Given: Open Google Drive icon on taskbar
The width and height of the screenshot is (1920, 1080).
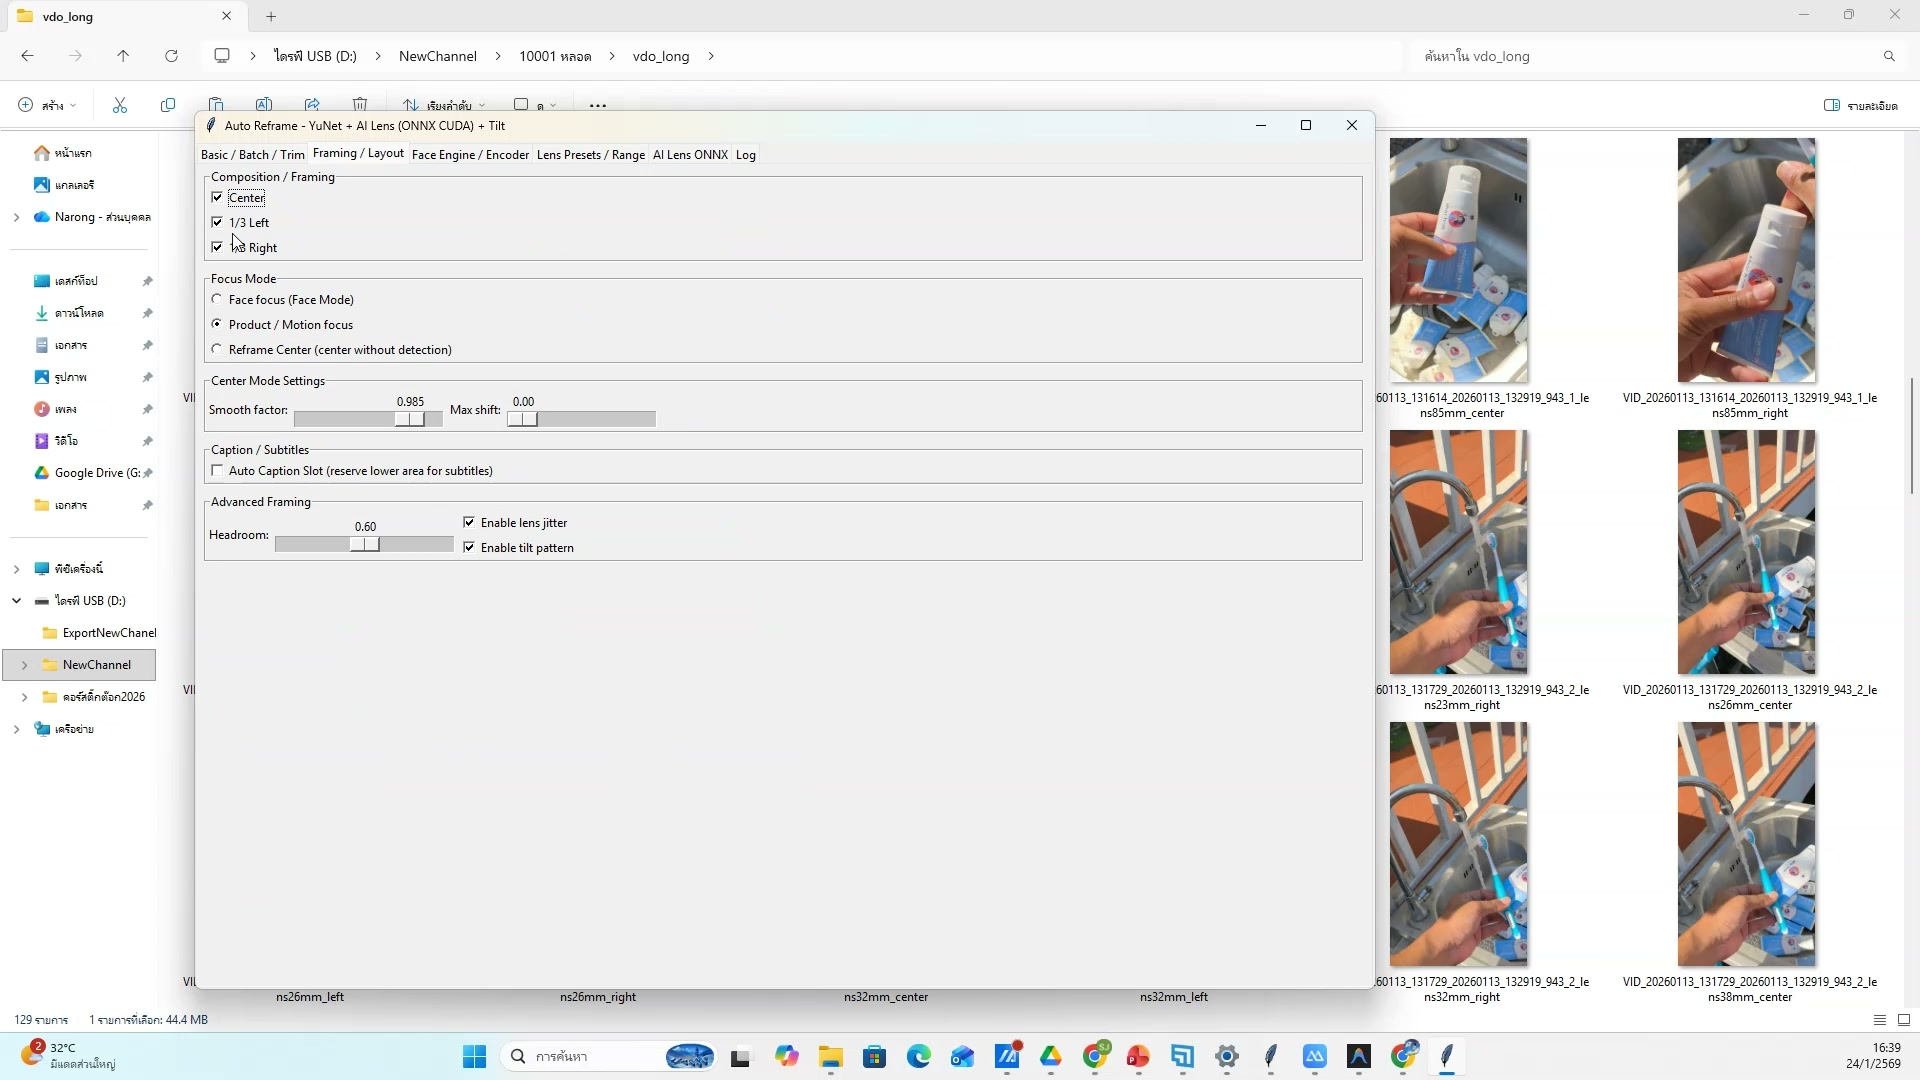Looking at the screenshot, I should pos(1051,1056).
